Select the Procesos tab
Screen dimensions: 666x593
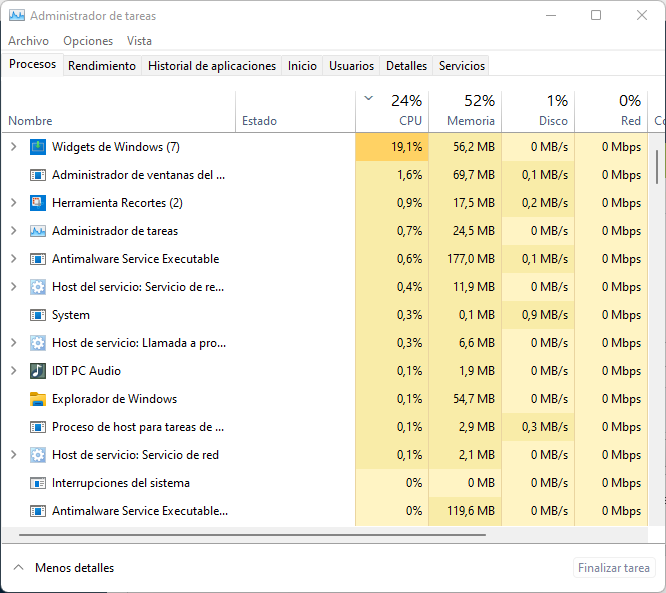pos(33,64)
